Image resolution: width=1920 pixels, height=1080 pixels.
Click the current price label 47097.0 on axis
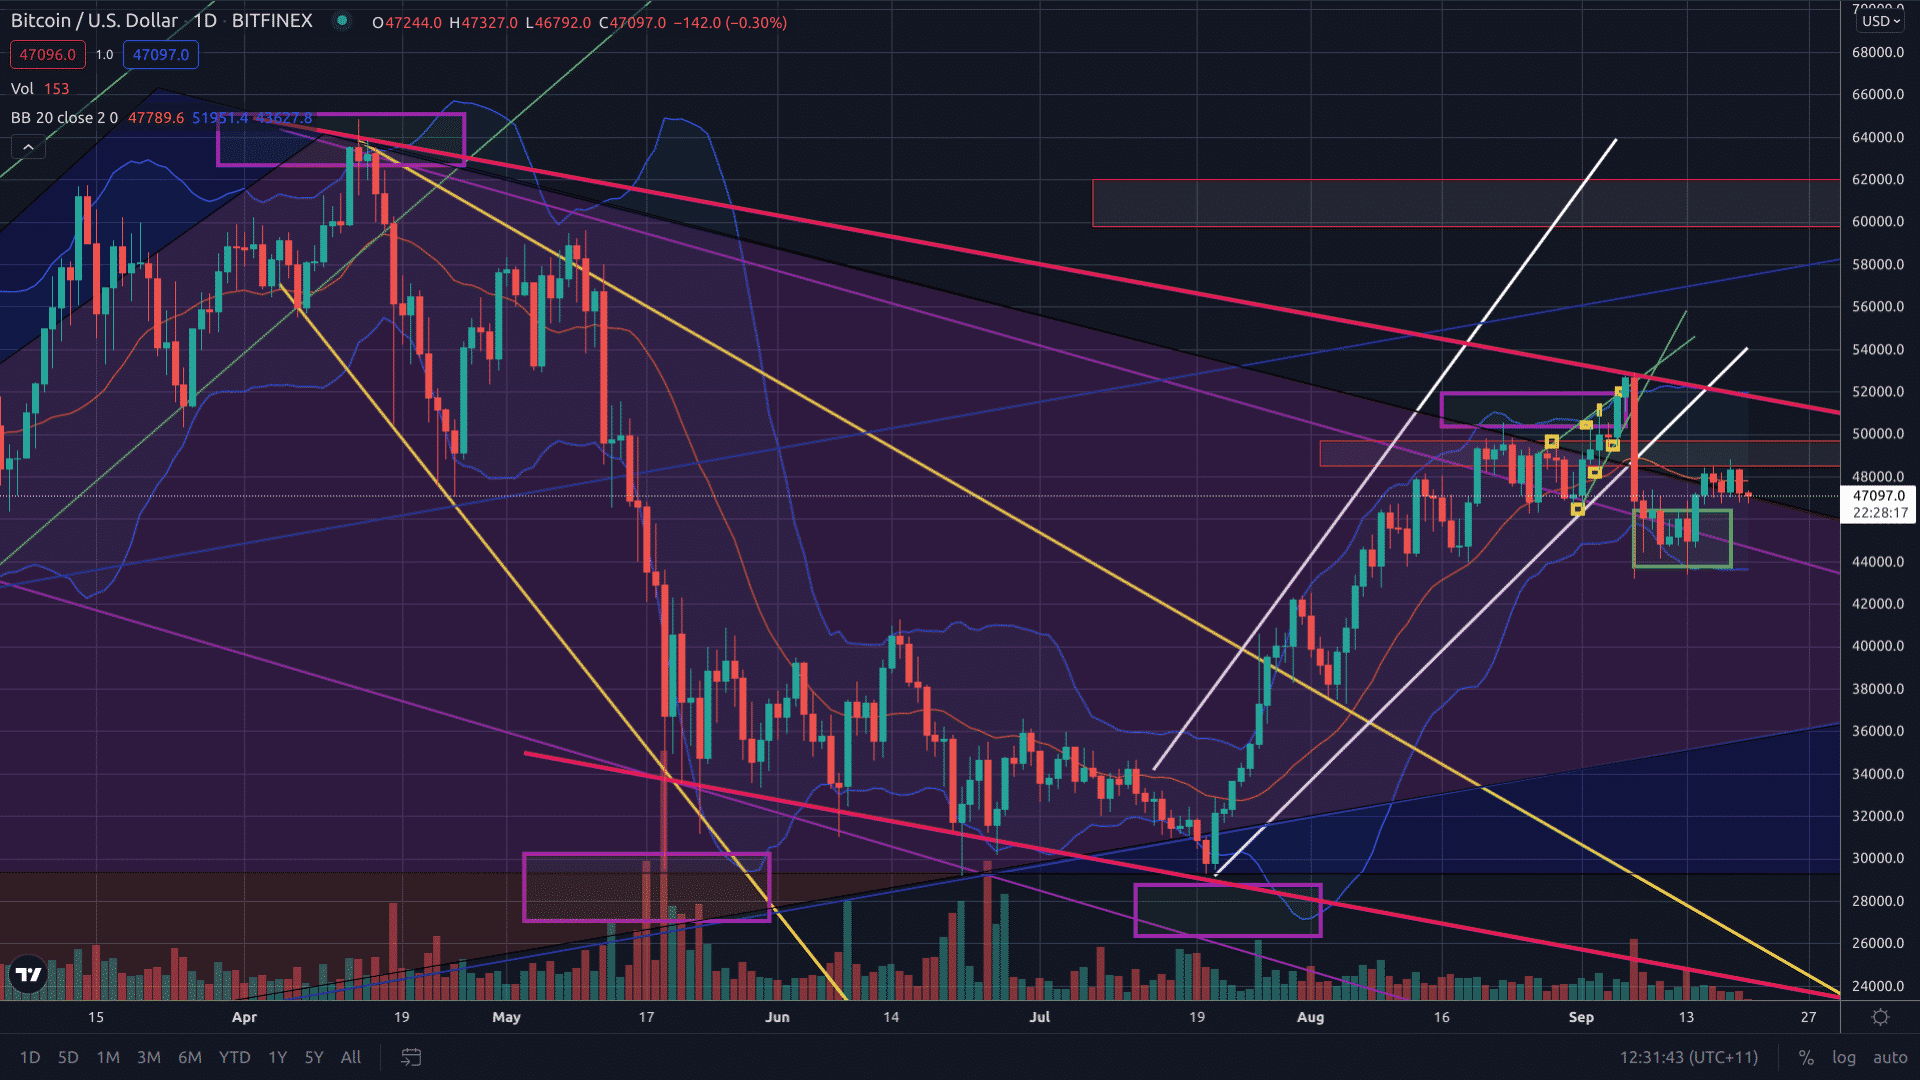(x=1878, y=496)
